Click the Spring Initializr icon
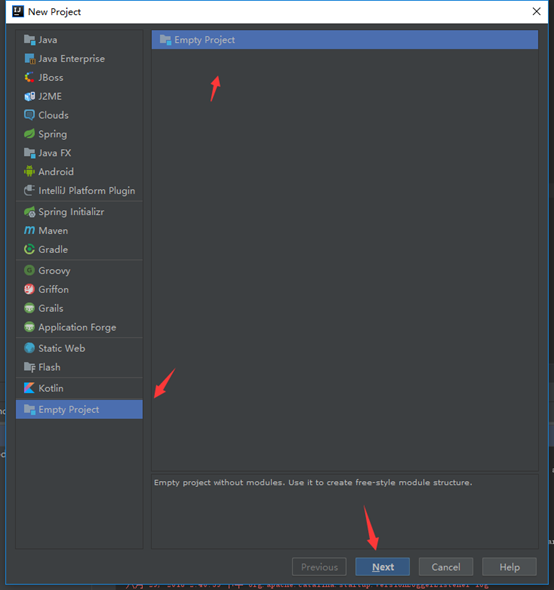This screenshot has width=554, height=590. [29, 212]
